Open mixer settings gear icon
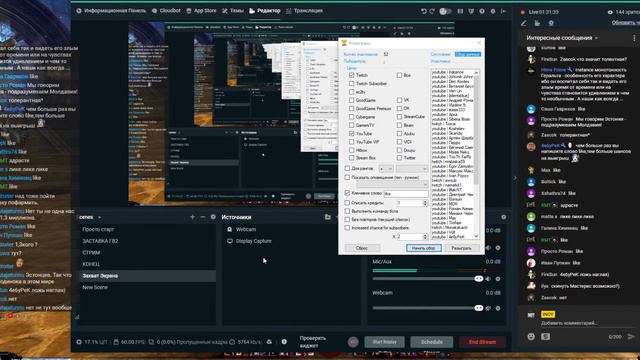 click(x=504, y=217)
